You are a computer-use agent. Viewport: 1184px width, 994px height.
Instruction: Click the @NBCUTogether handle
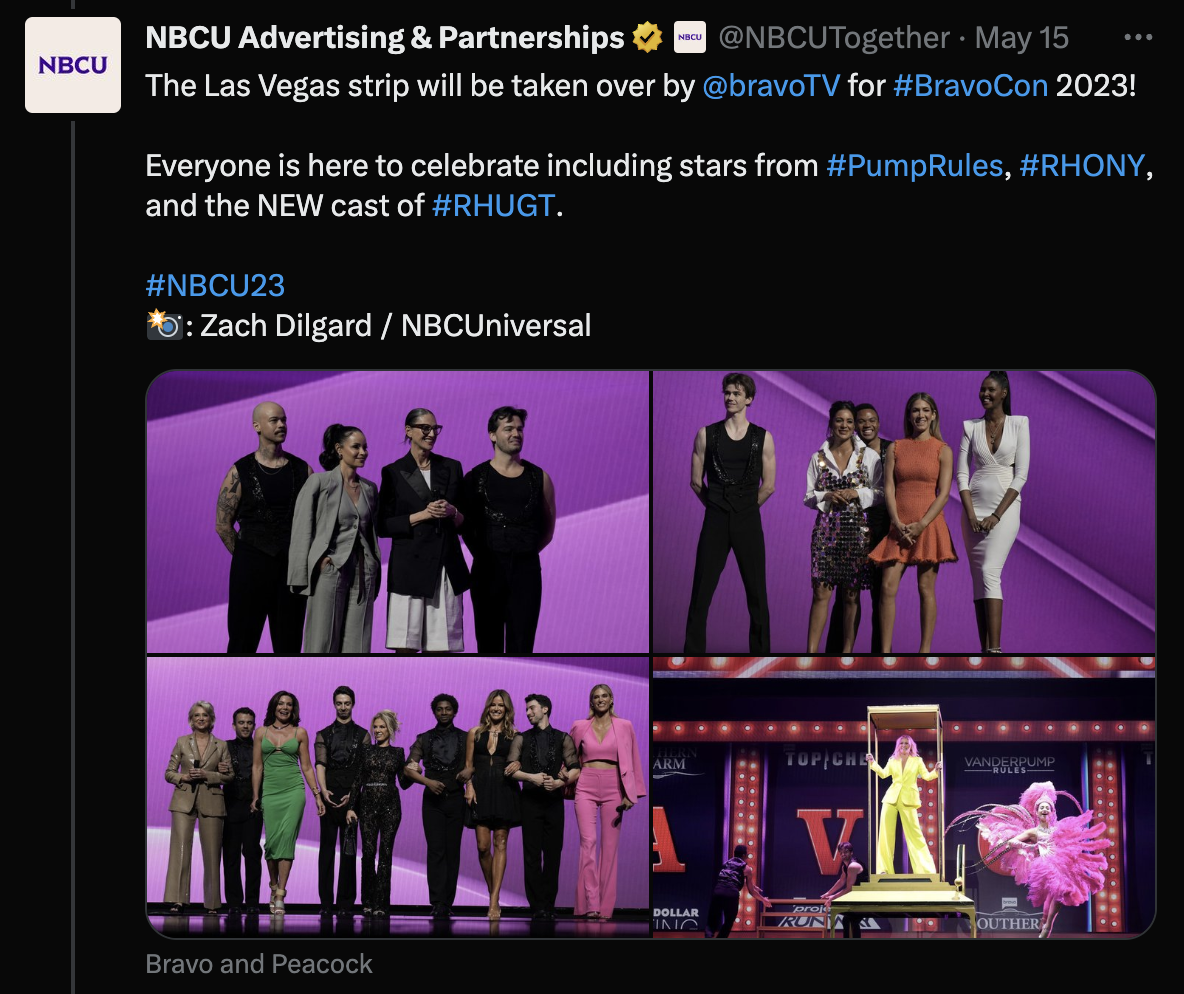point(834,37)
